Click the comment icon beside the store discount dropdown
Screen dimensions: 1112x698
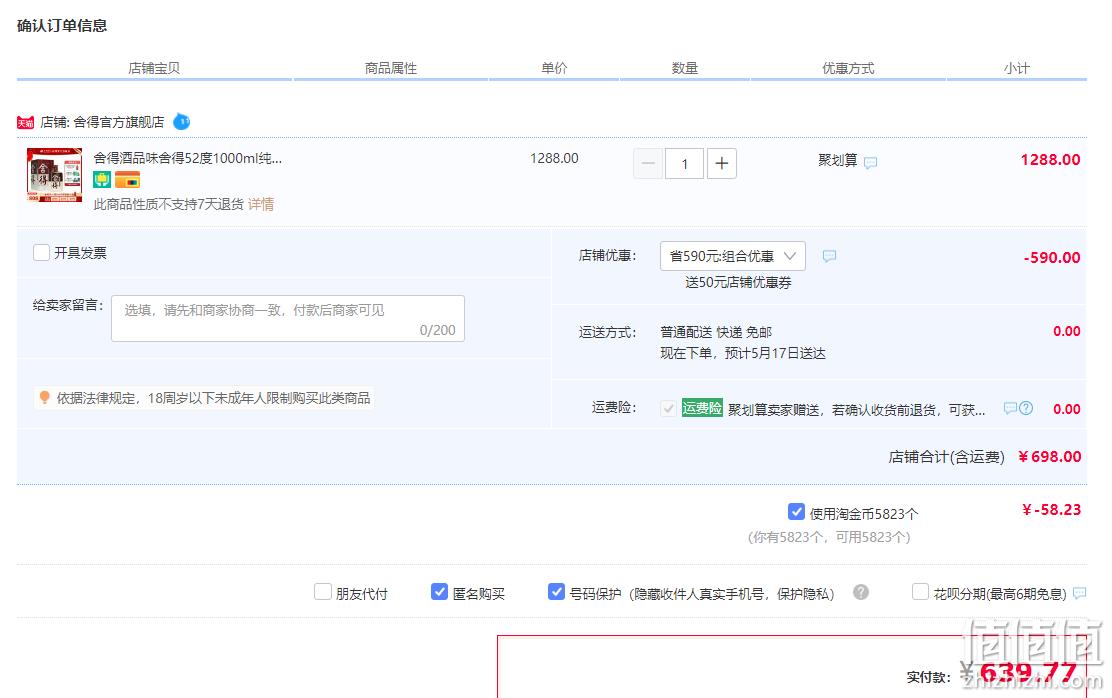coord(829,256)
